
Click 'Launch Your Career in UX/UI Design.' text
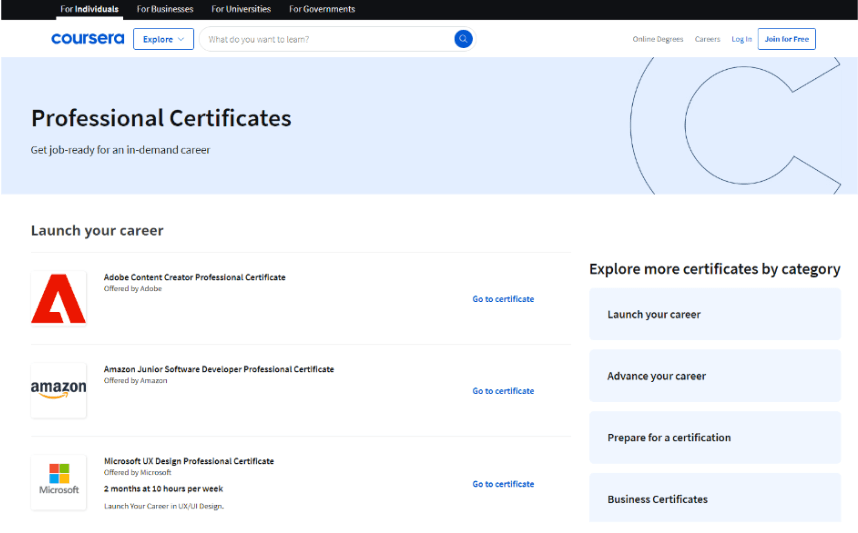point(164,506)
